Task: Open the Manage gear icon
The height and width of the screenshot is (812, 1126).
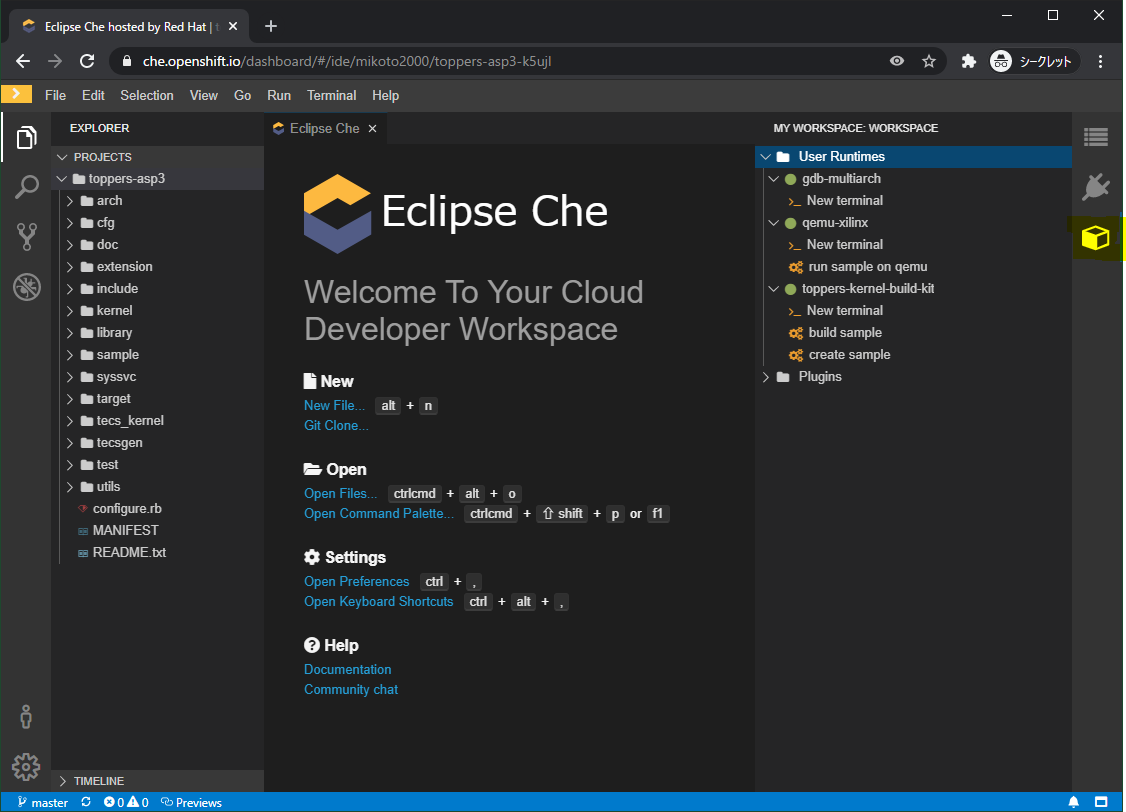Action: coord(27,767)
